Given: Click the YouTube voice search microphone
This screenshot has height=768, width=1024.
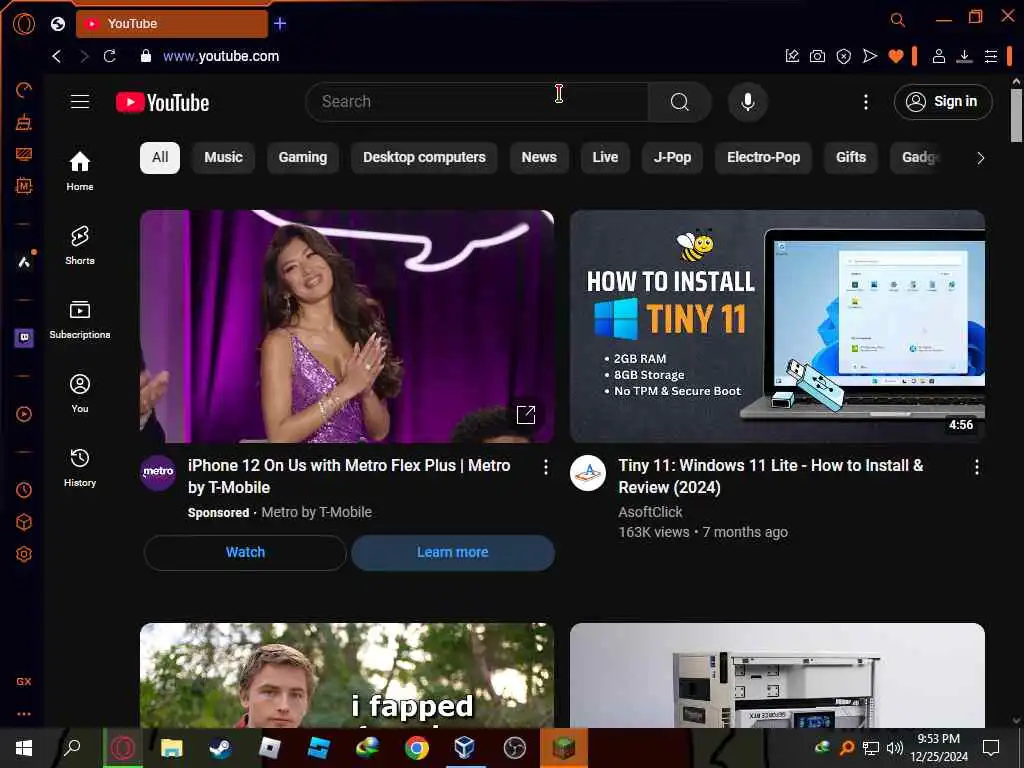Looking at the screenshot, I should tap(748, 102).
